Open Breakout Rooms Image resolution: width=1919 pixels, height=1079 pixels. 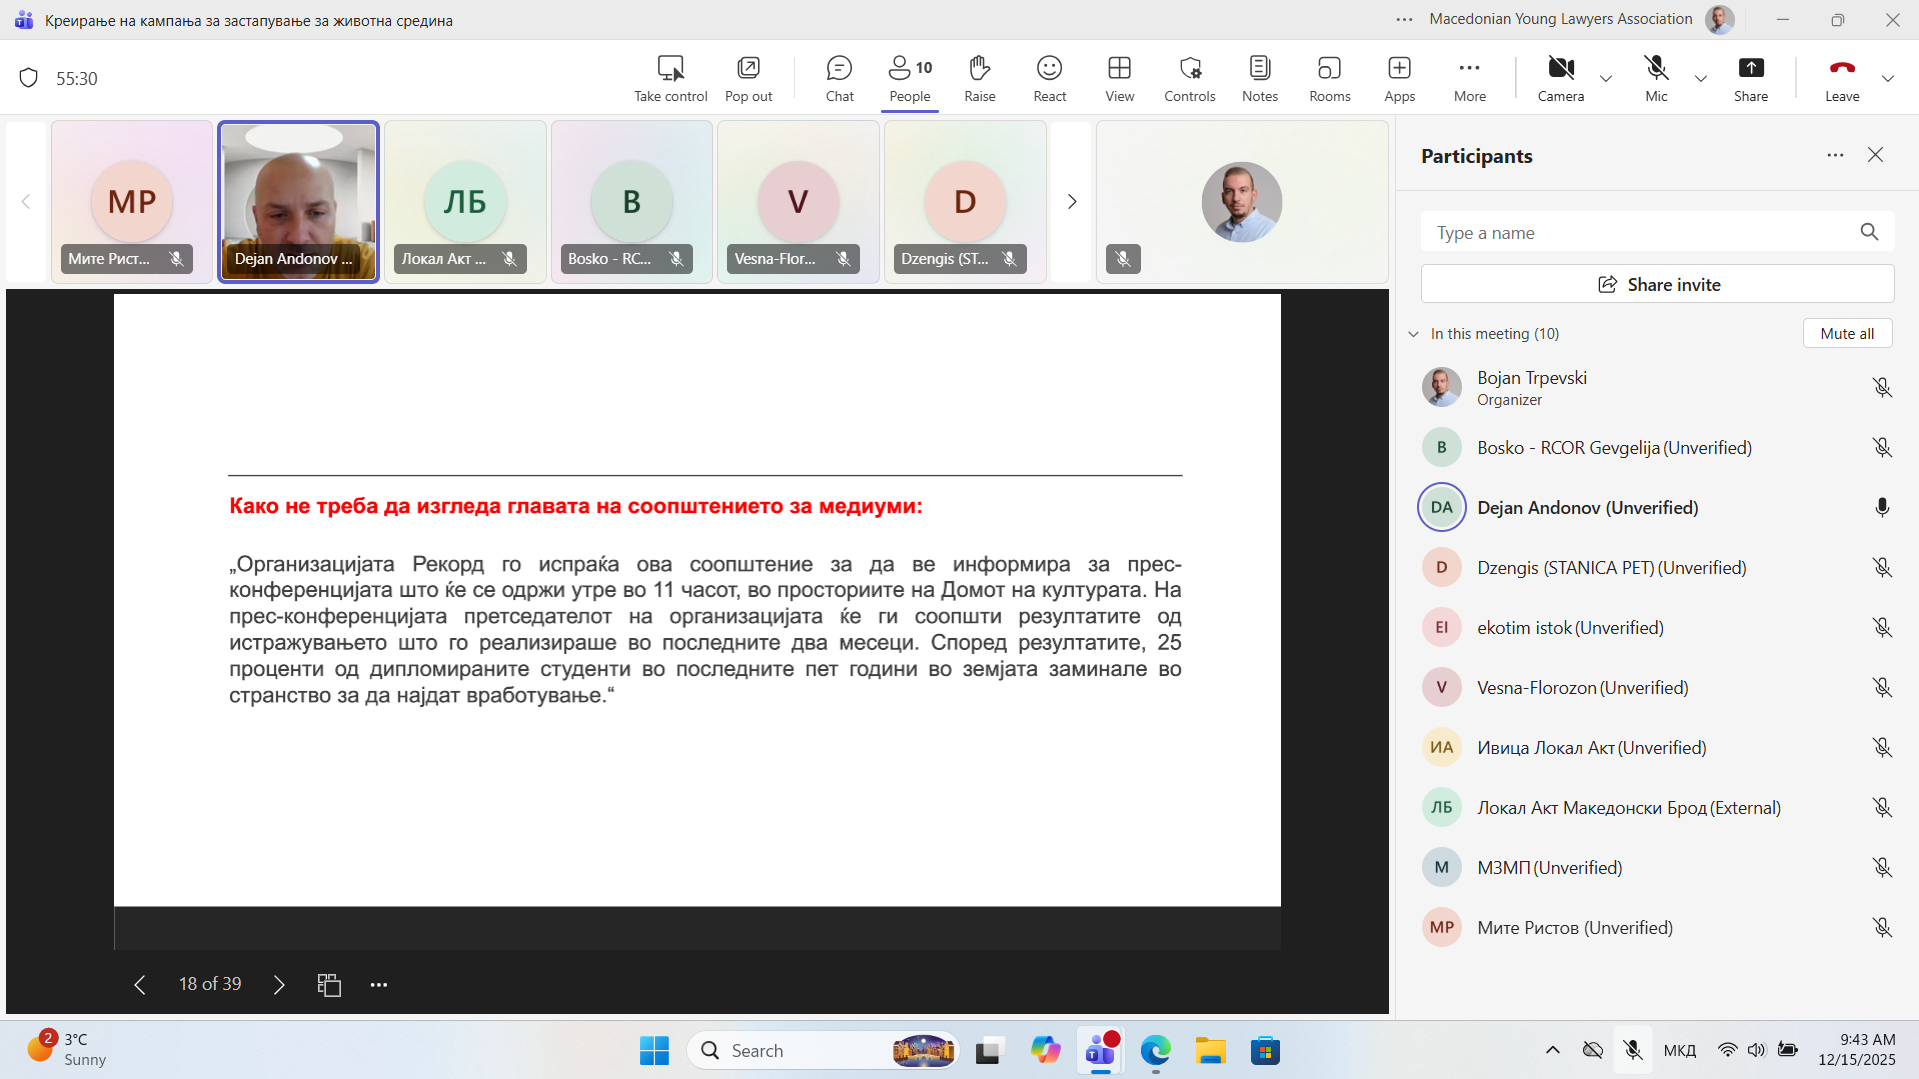1329,79
